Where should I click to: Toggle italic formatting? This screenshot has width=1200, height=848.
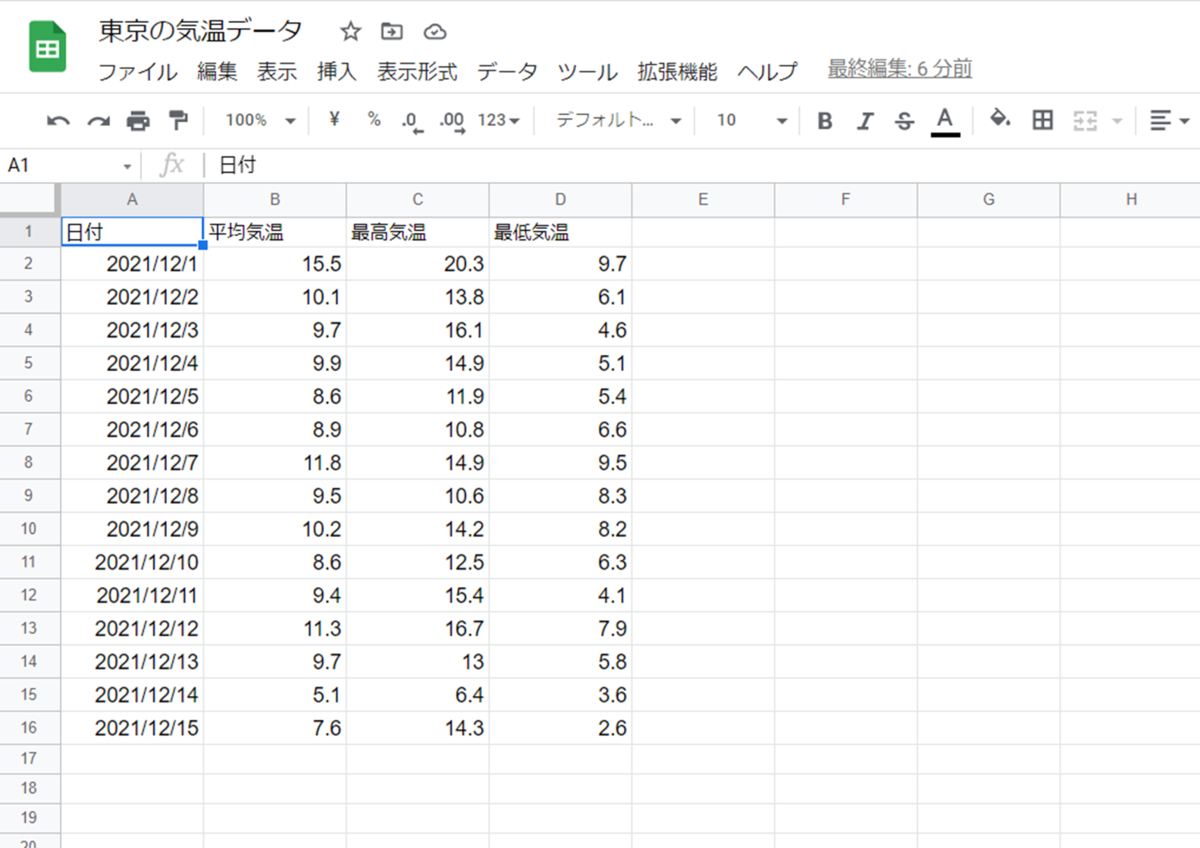864,119
